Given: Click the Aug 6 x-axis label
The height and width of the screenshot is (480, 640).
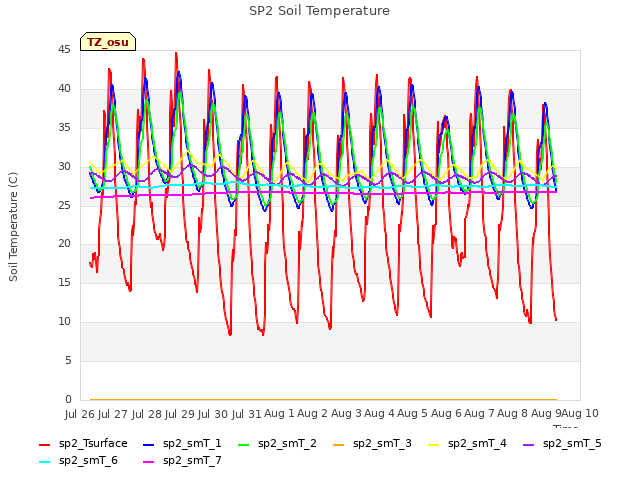Looking at the screenshot, I should click(446, 413).
